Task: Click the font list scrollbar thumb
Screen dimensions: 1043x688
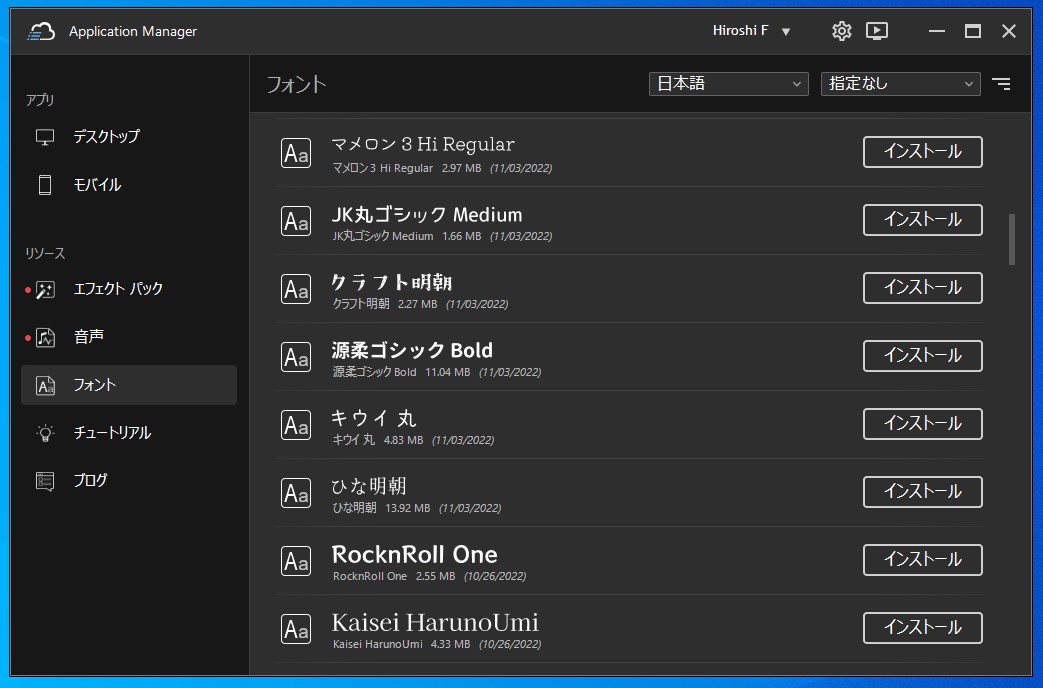Action: (1012, 239)
